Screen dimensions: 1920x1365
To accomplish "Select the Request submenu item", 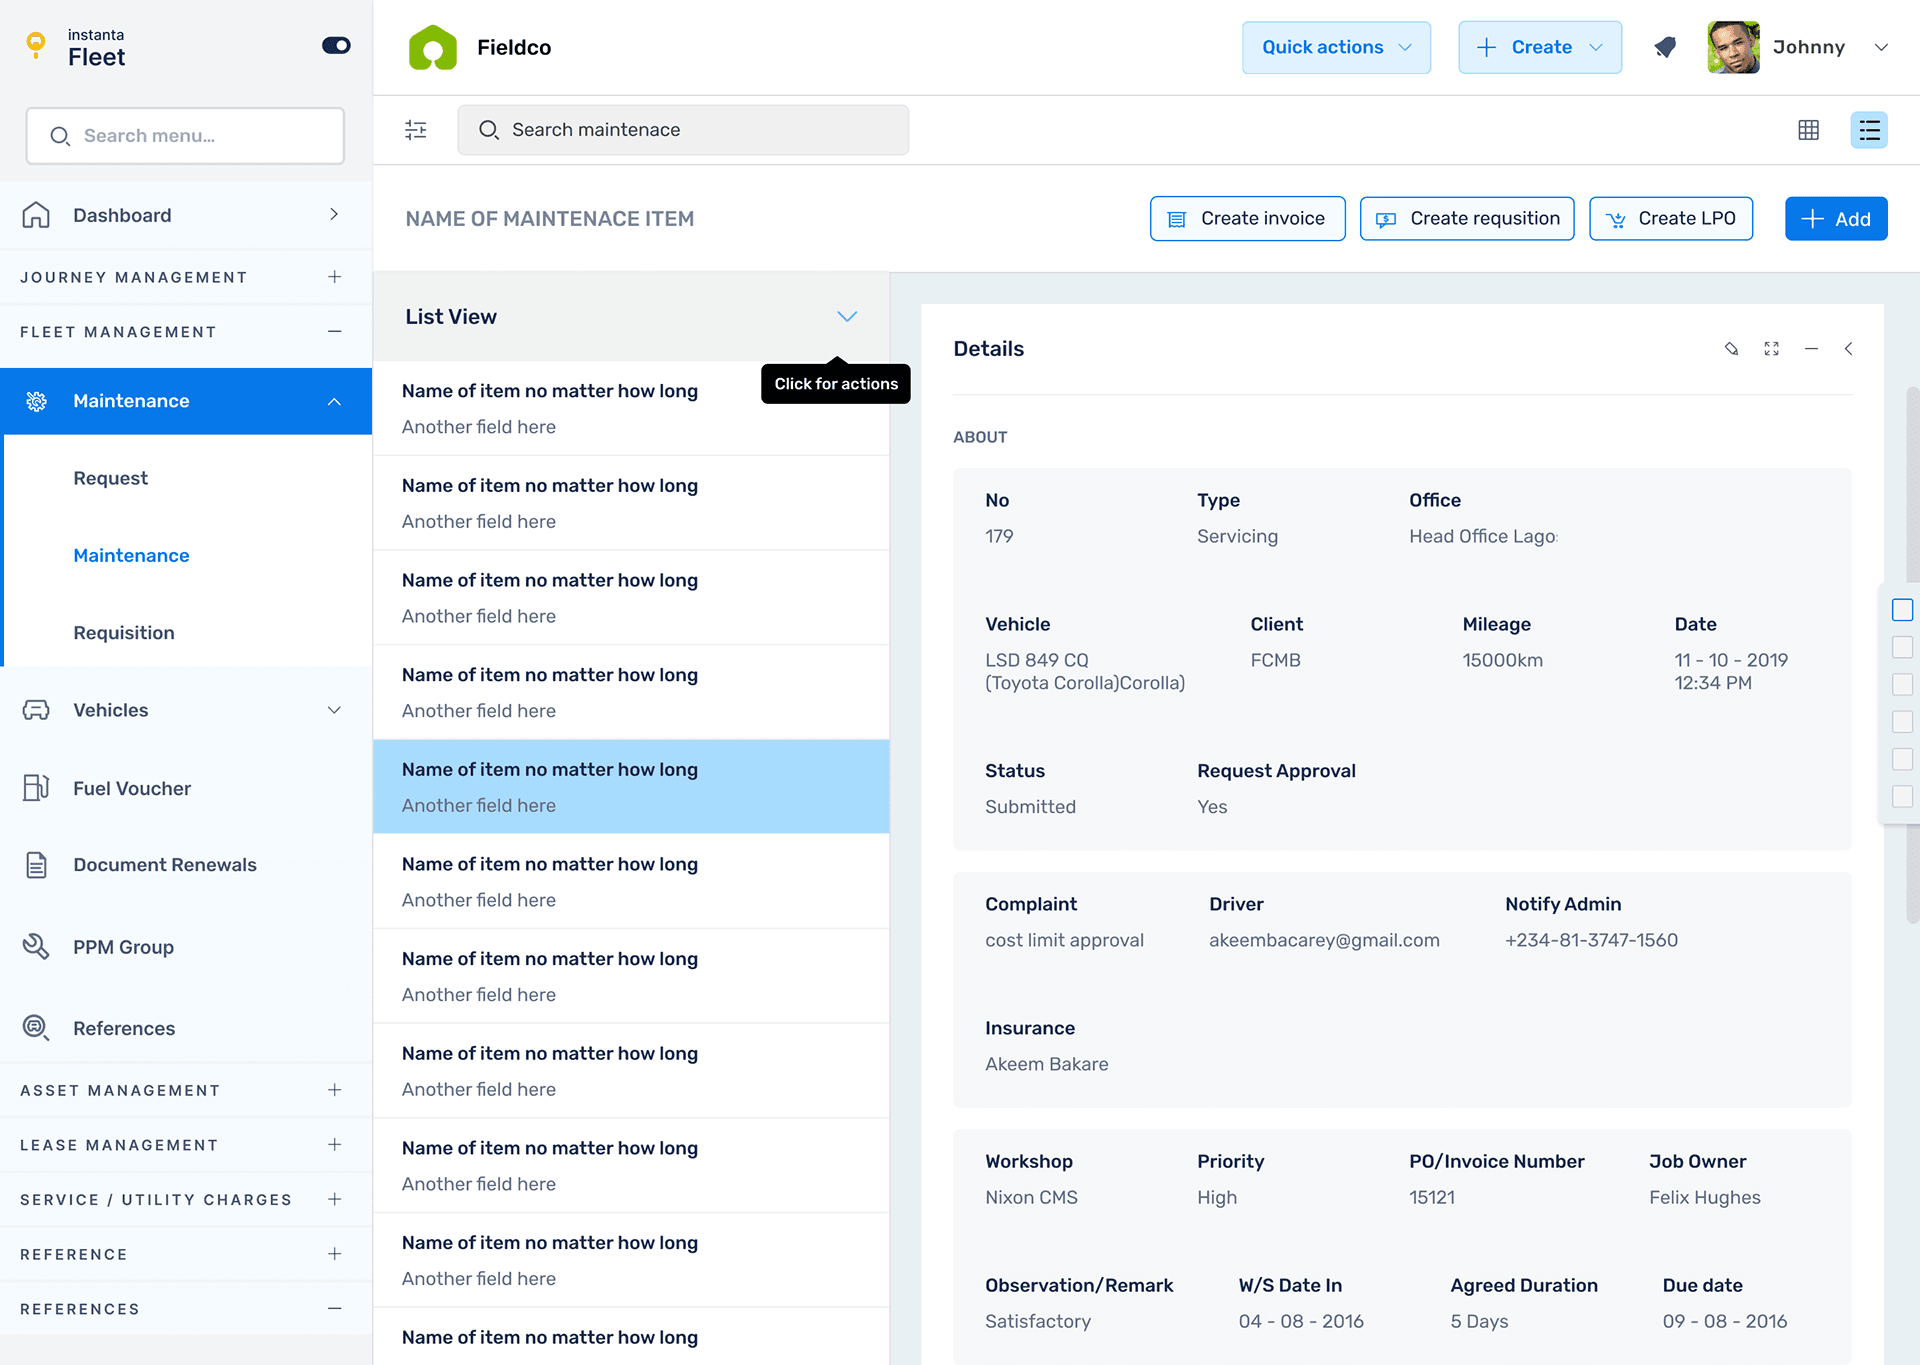I will pyautogui.click(x=110, y=478).
